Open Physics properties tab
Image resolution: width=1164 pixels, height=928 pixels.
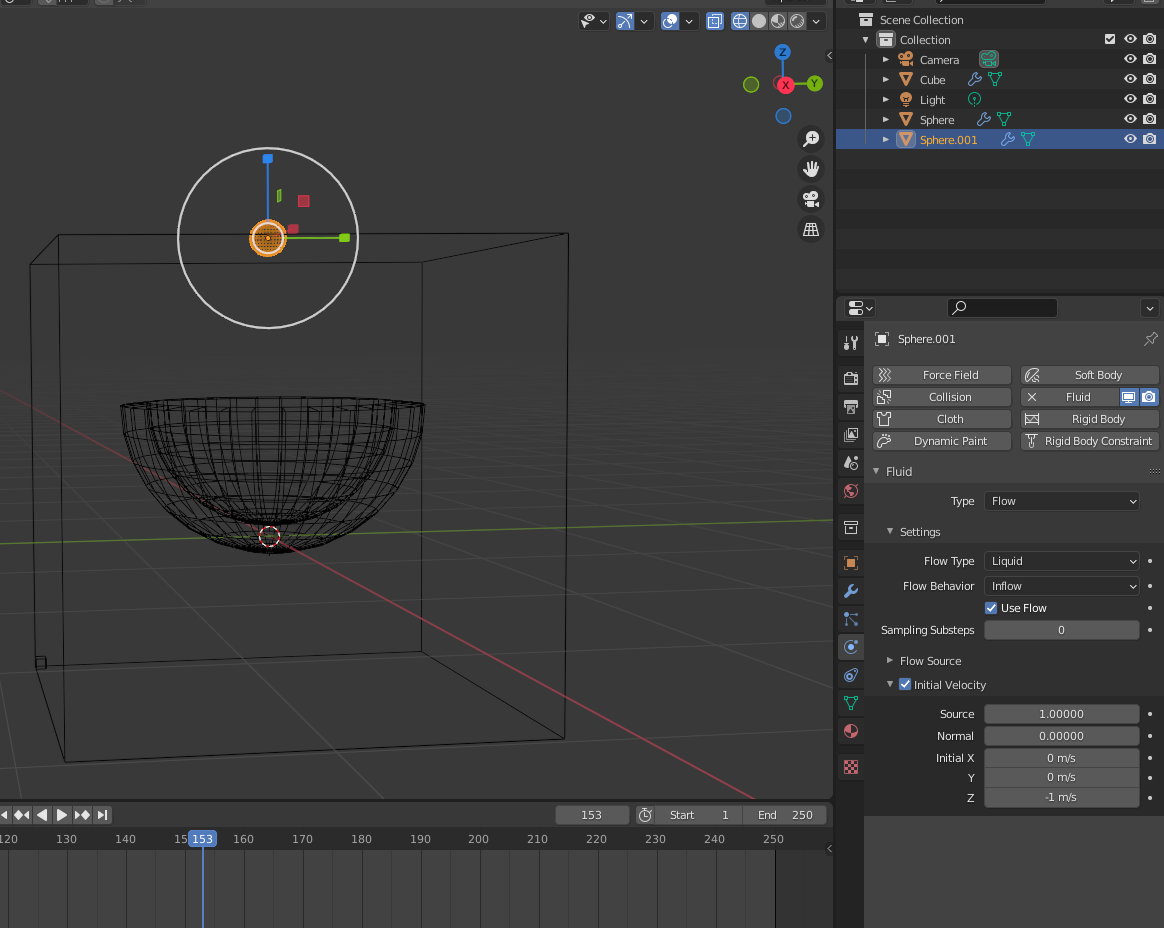pyautogui.click(x=851, y=647)
